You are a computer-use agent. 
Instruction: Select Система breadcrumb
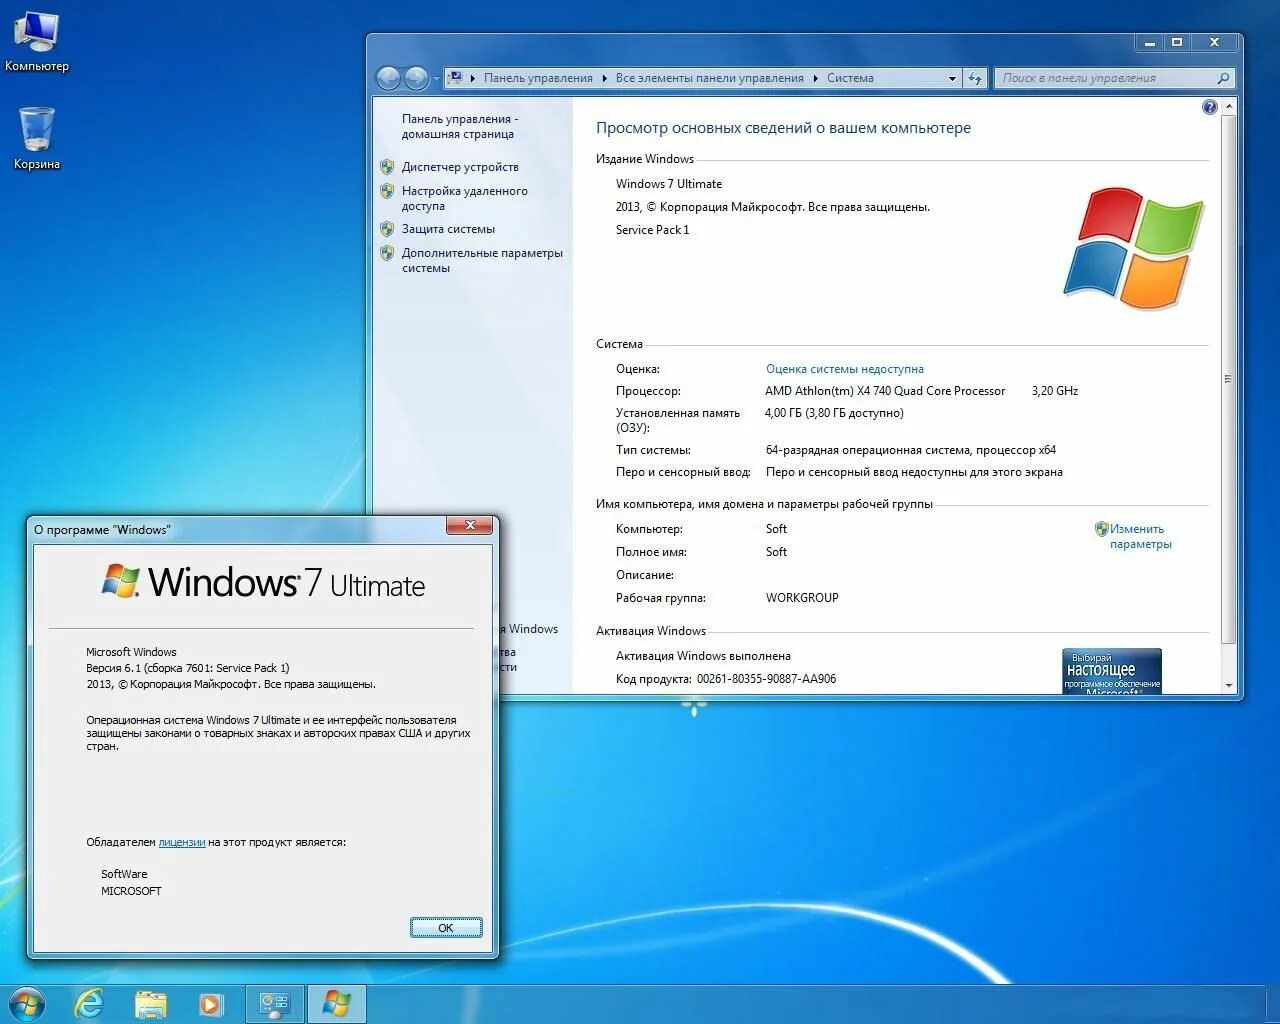(x=850, y=78)
